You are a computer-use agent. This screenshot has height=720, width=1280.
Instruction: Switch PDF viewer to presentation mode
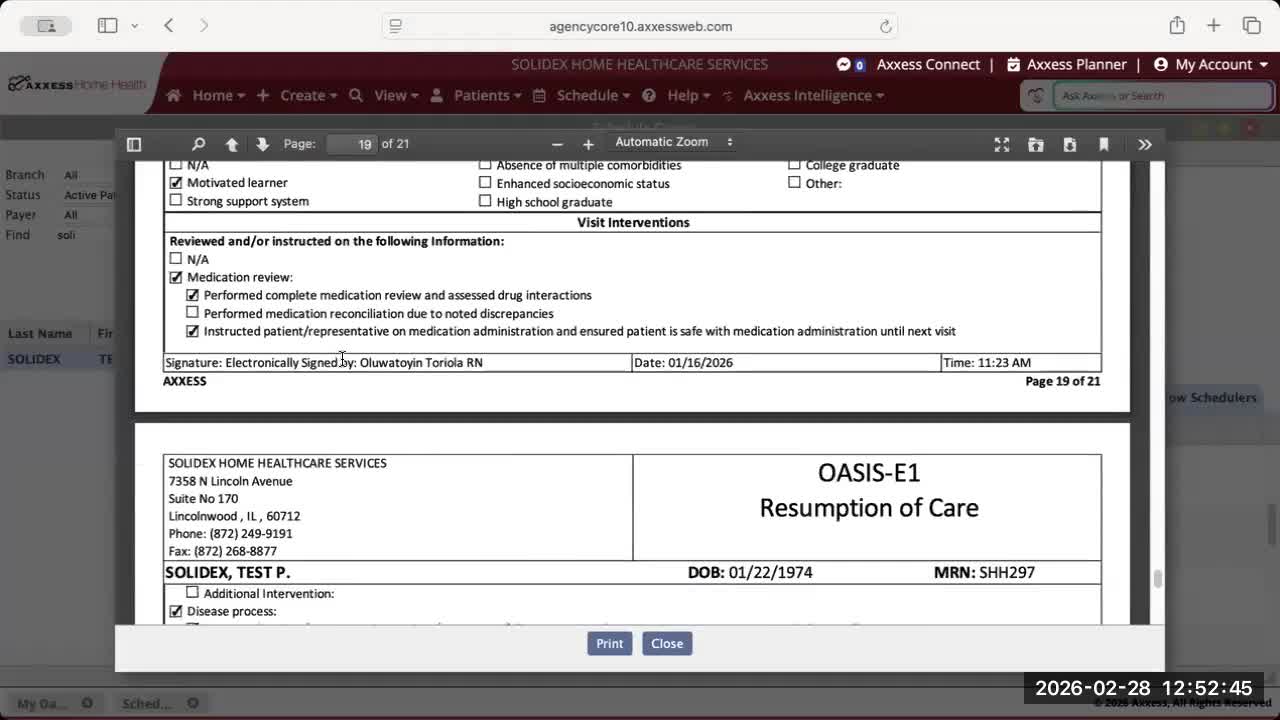1001,144
